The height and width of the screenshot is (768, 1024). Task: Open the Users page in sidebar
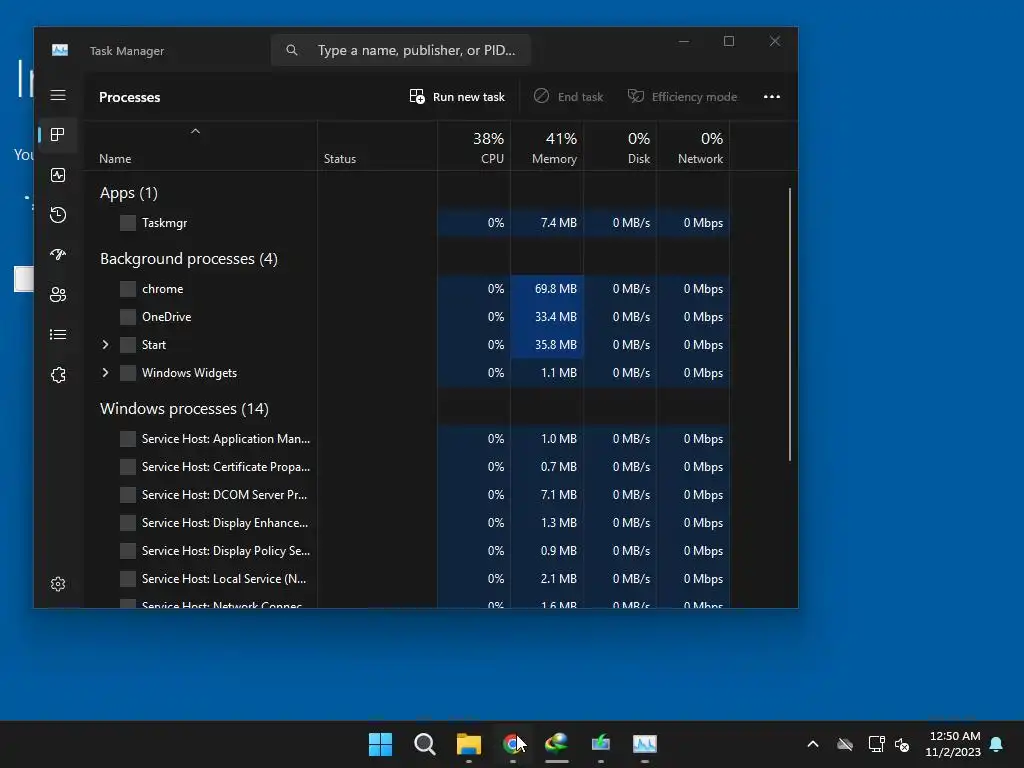click(58, 295)
